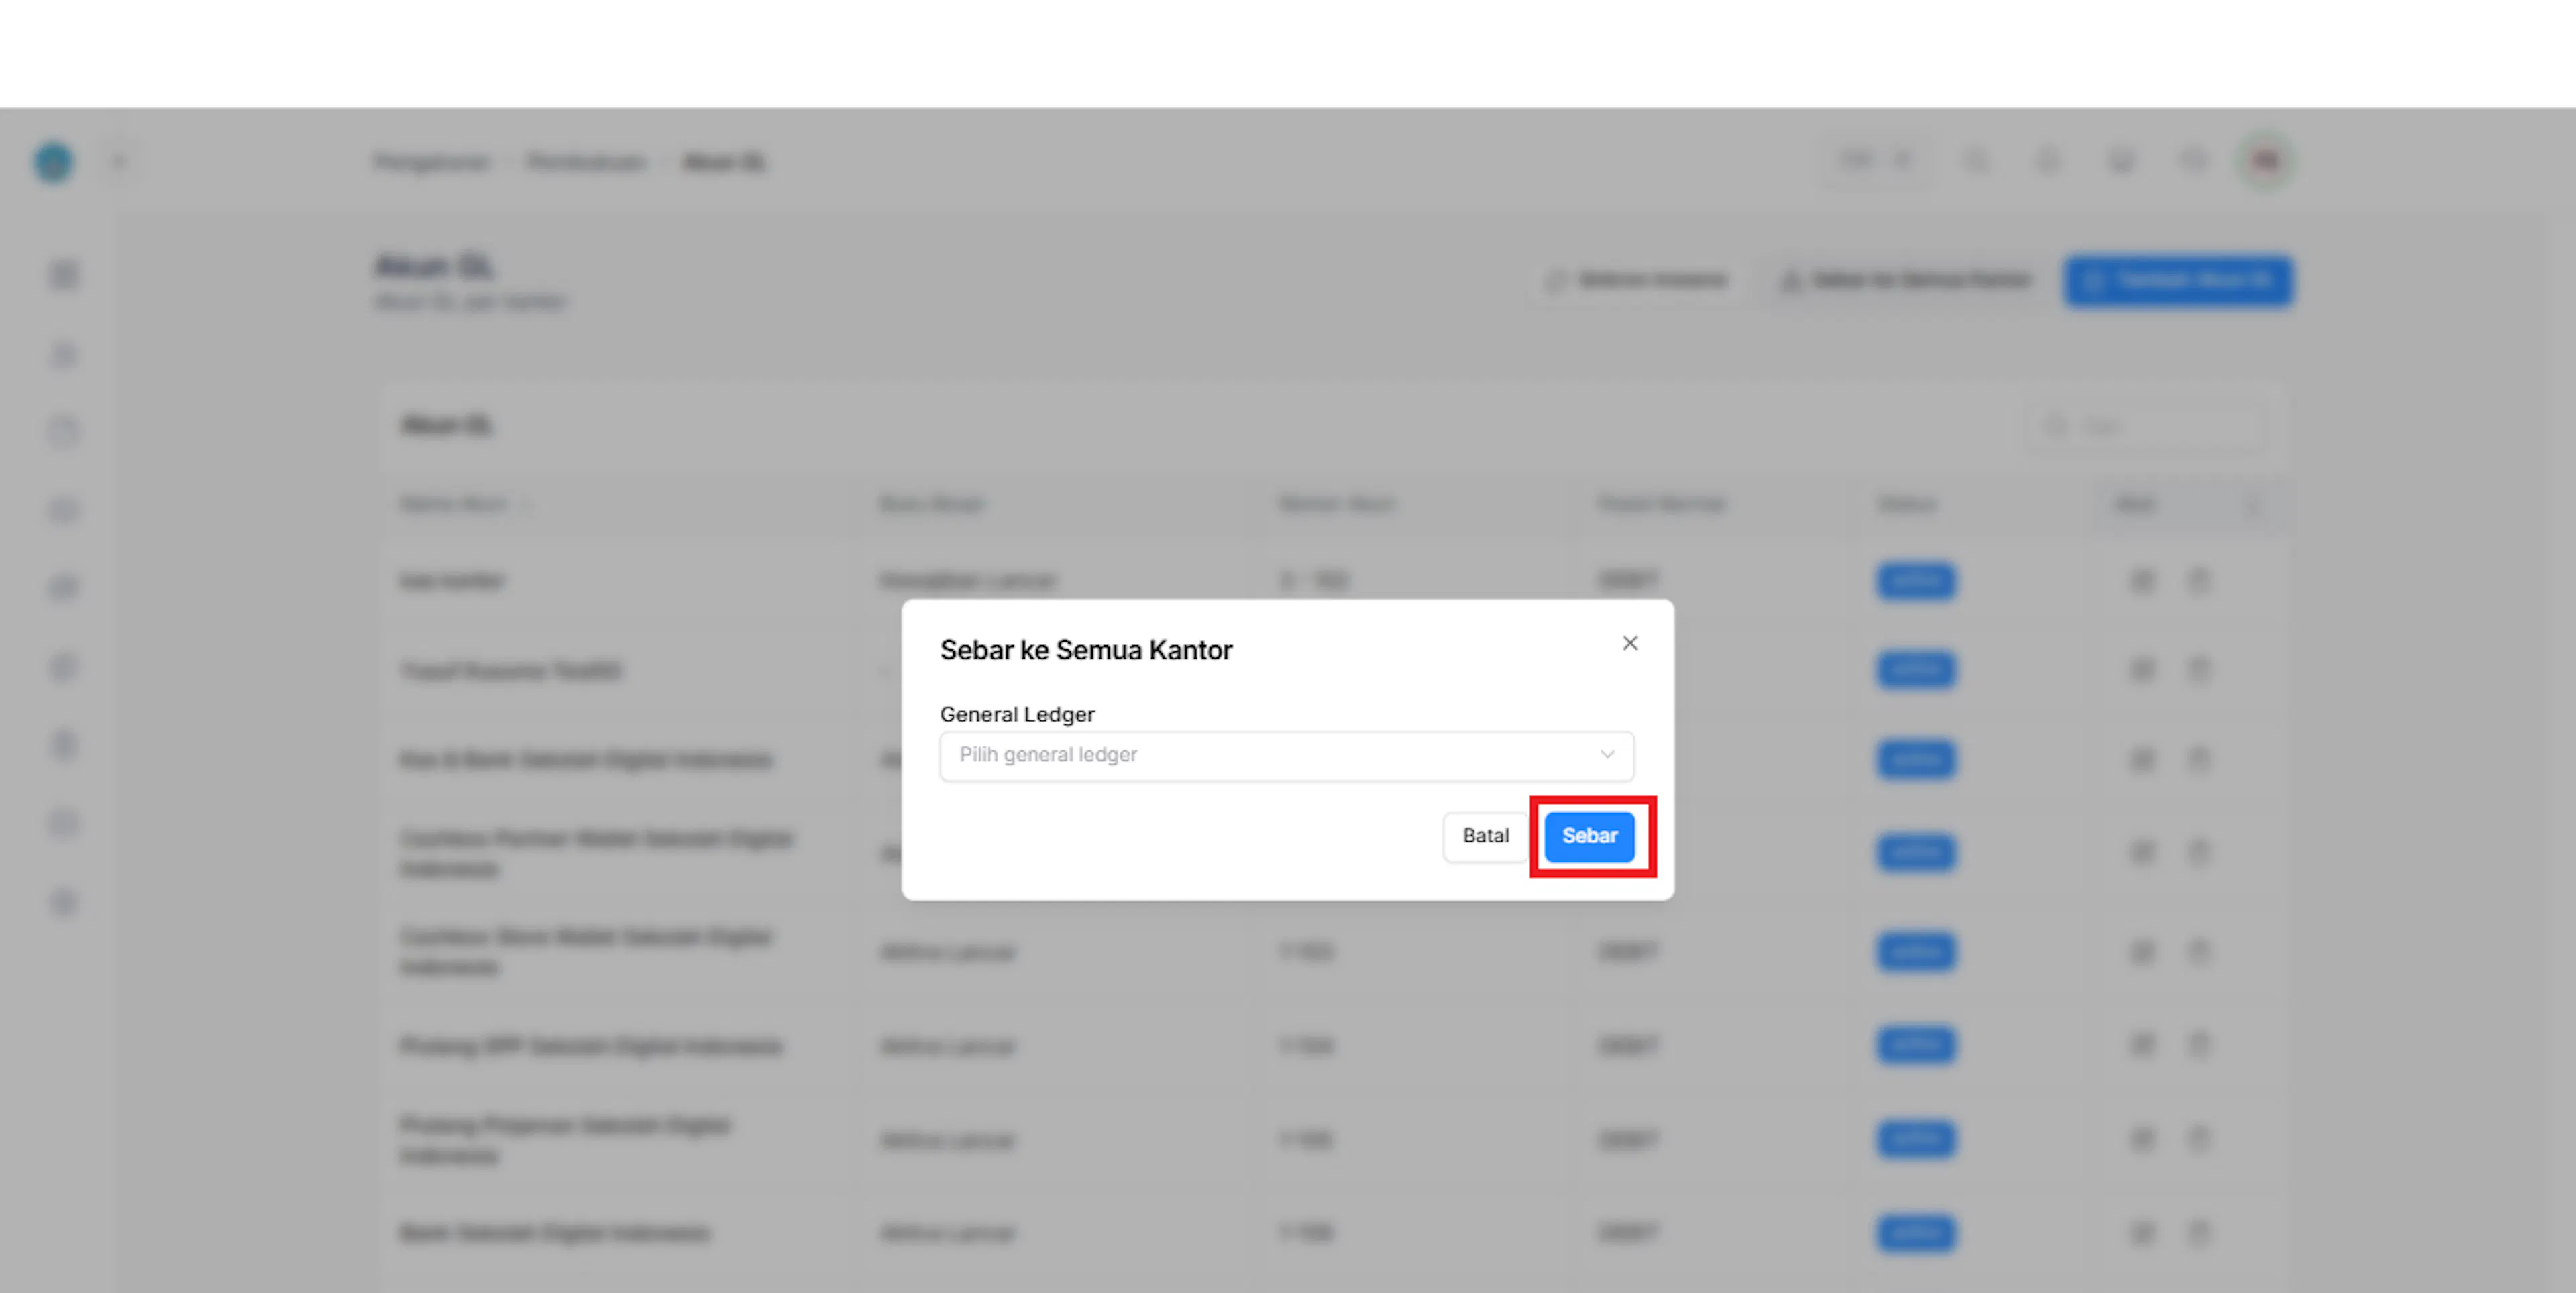Open the Pilih general ledger dropdown

[1287, 755]
